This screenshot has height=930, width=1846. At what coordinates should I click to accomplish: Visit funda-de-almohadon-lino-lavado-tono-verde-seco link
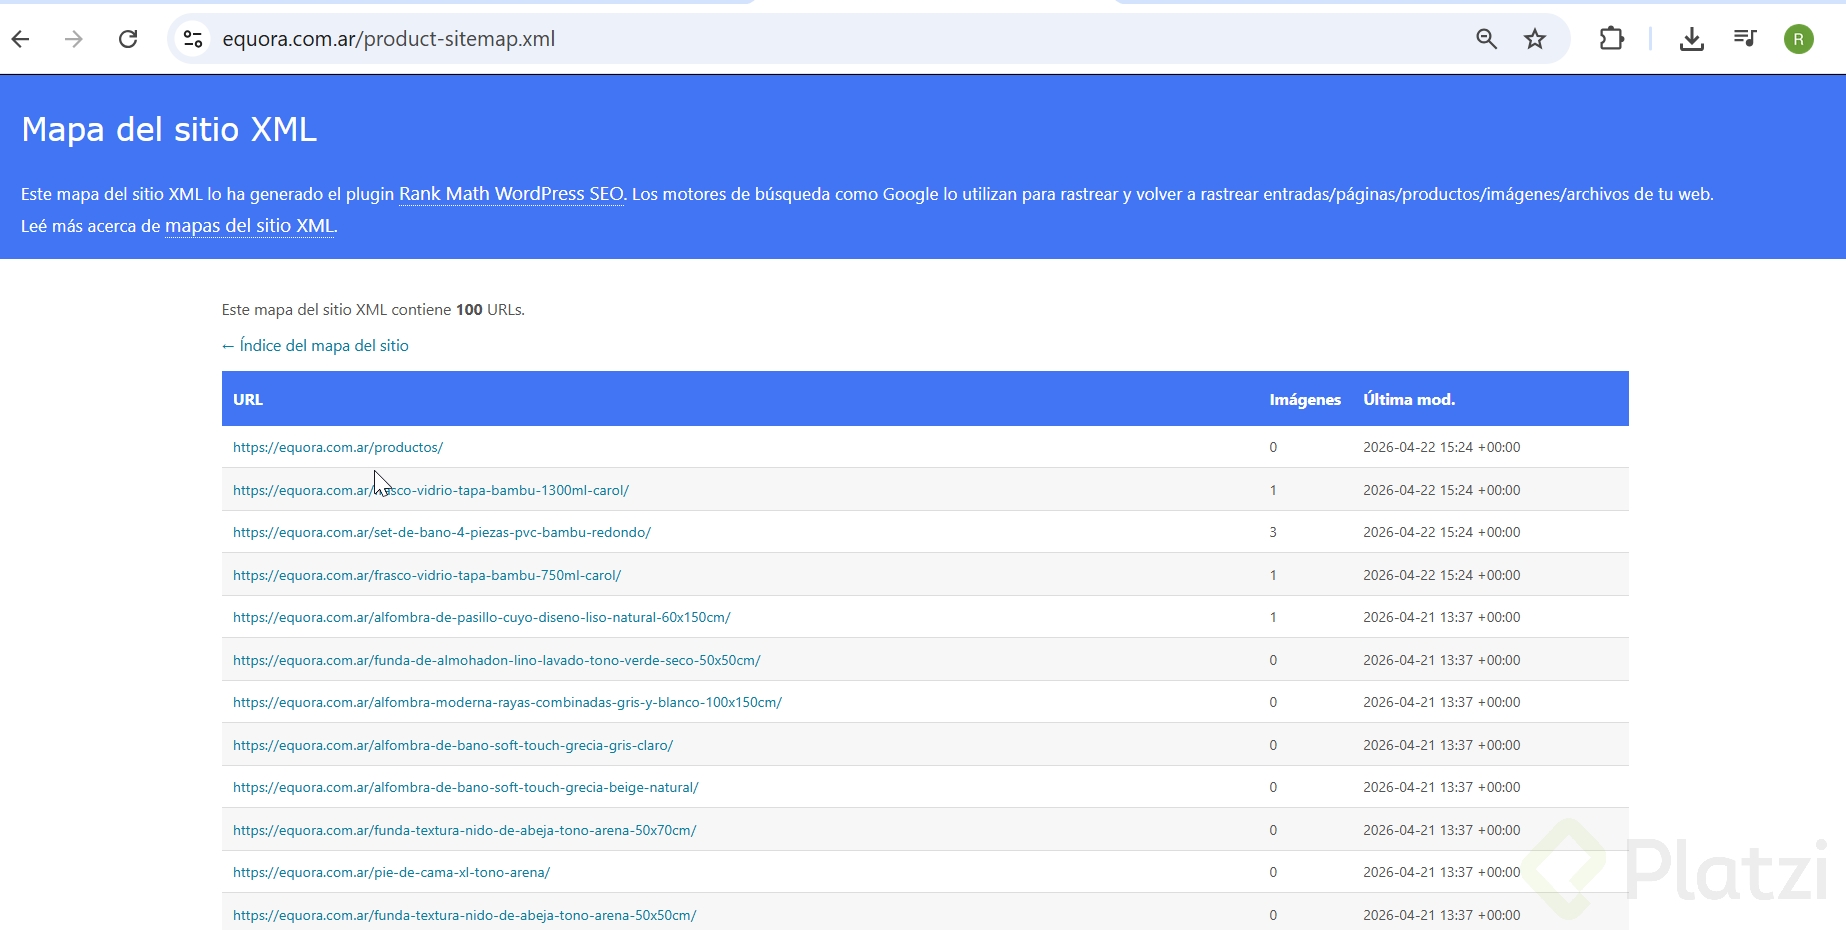coord(497,660)
